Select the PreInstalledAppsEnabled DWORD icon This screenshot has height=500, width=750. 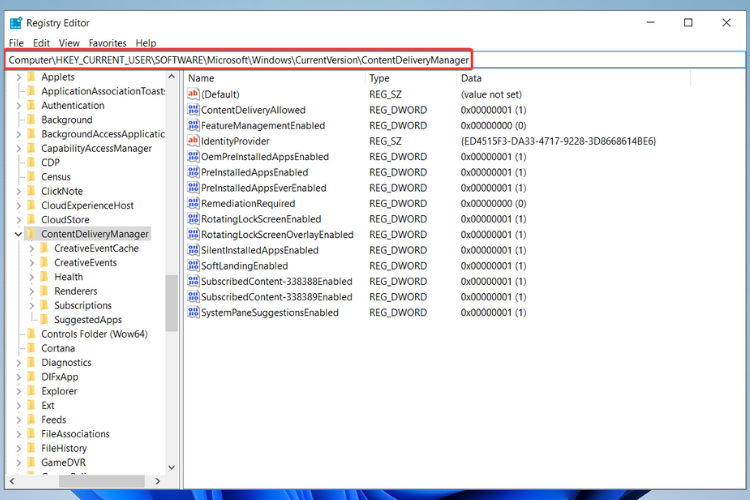(x=193, y=172)
